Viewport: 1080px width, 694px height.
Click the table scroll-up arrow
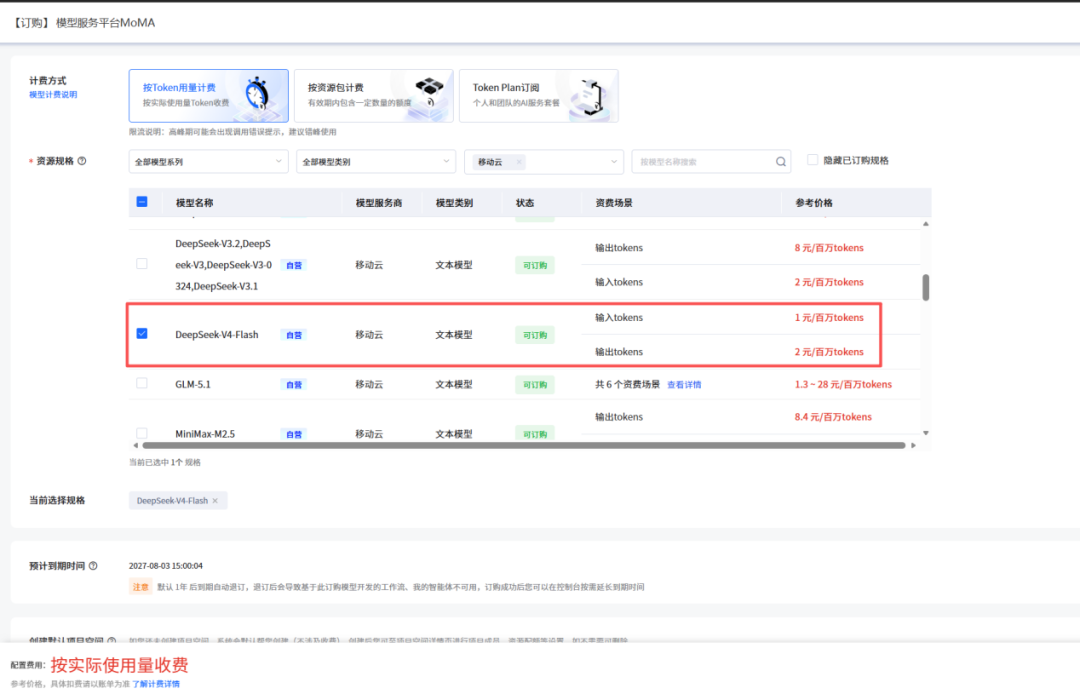pos(926,224)
